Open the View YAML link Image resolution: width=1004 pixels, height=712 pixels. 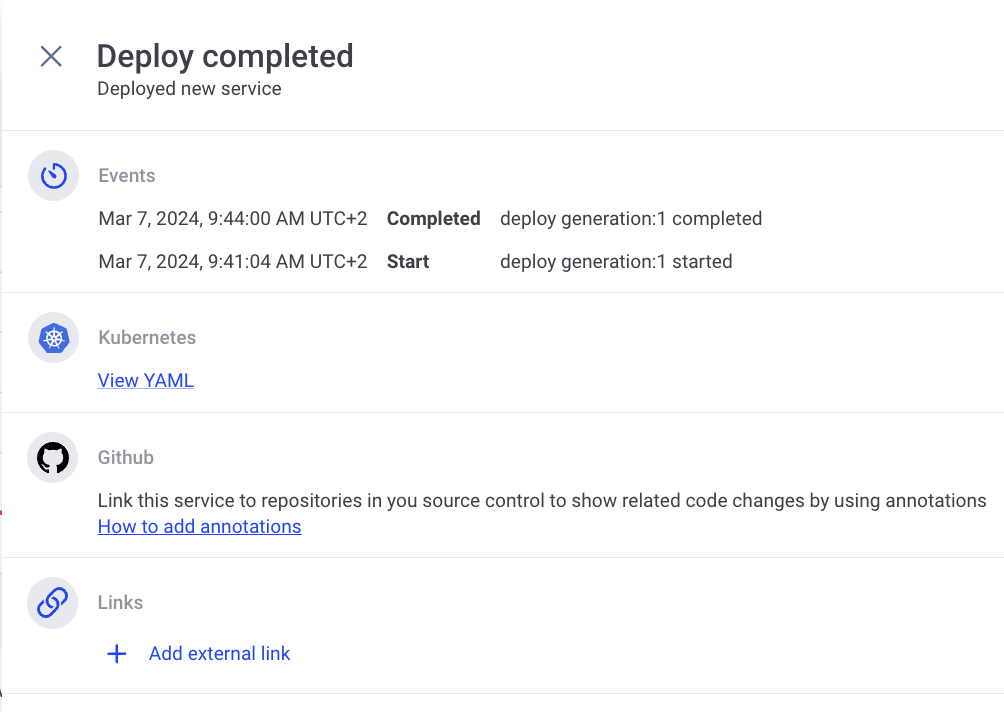146,381
